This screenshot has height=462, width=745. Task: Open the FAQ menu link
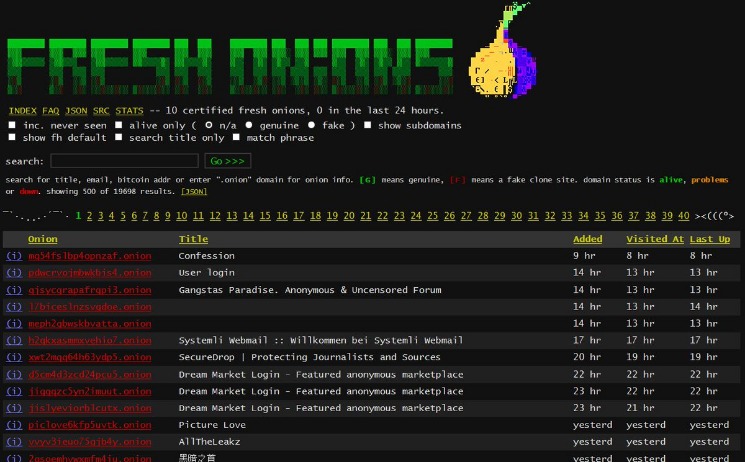[50, 111]
